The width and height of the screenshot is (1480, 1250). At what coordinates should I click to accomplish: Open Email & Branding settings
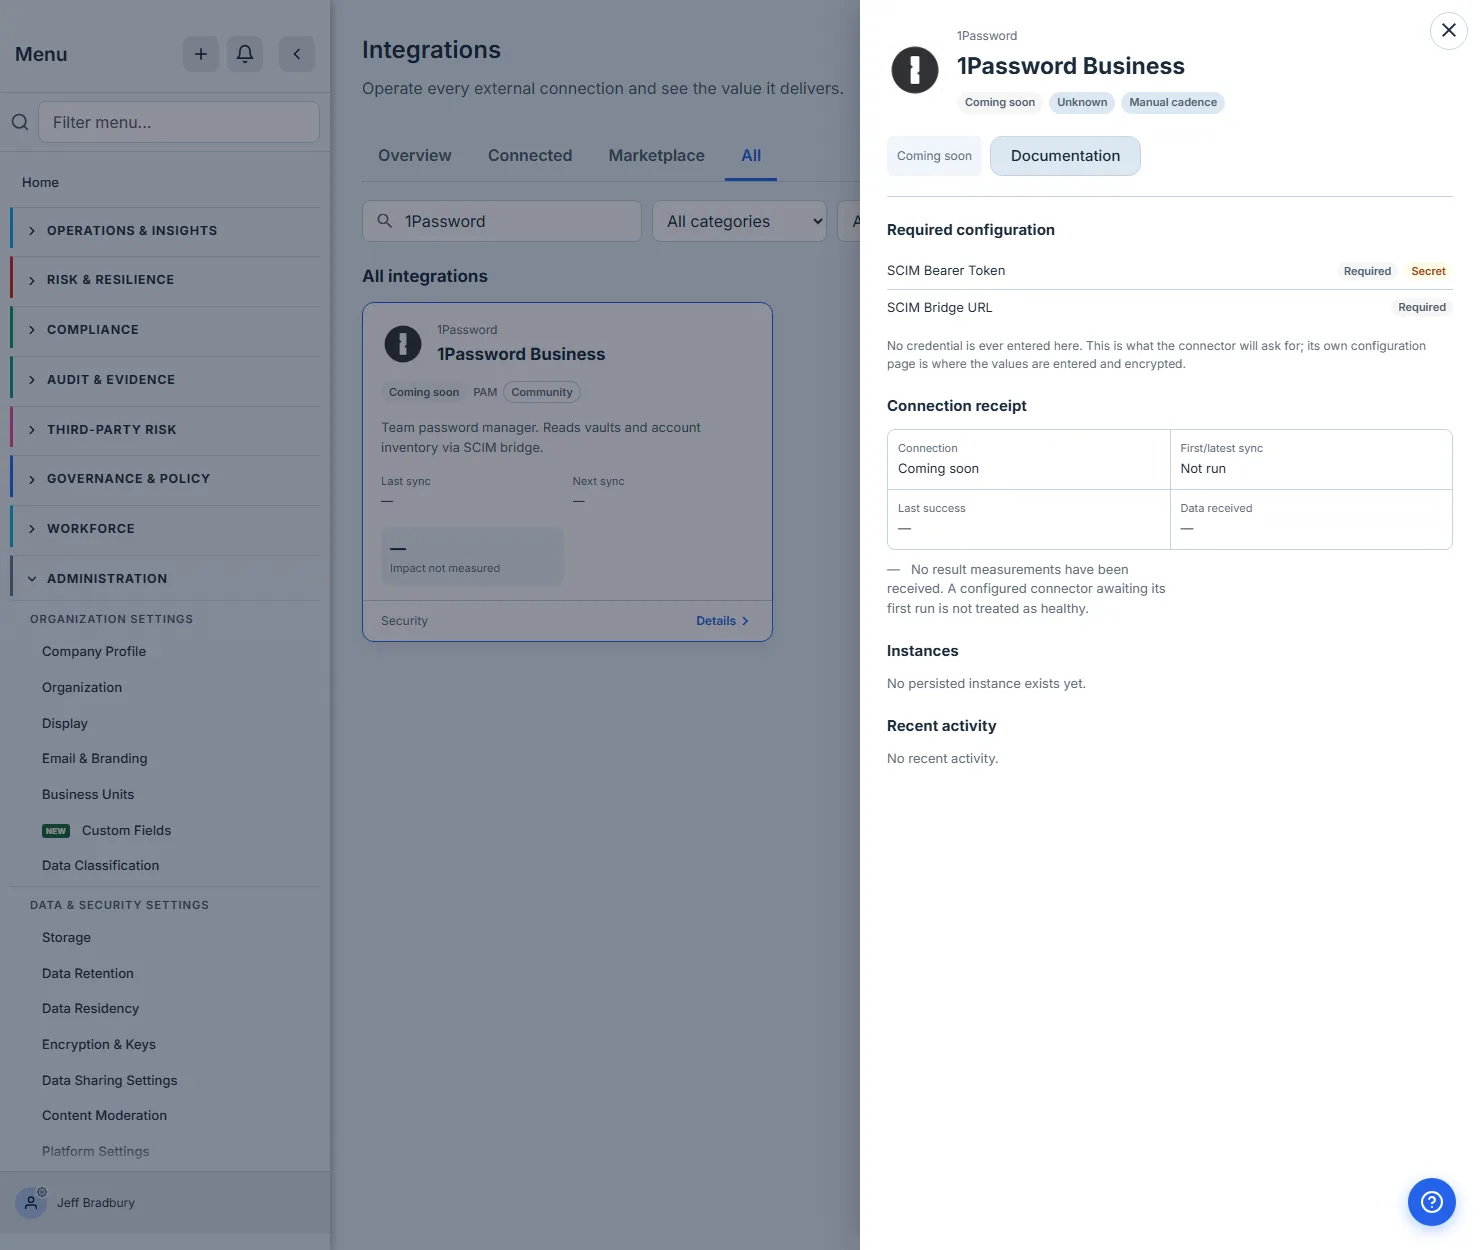(95, 759)
